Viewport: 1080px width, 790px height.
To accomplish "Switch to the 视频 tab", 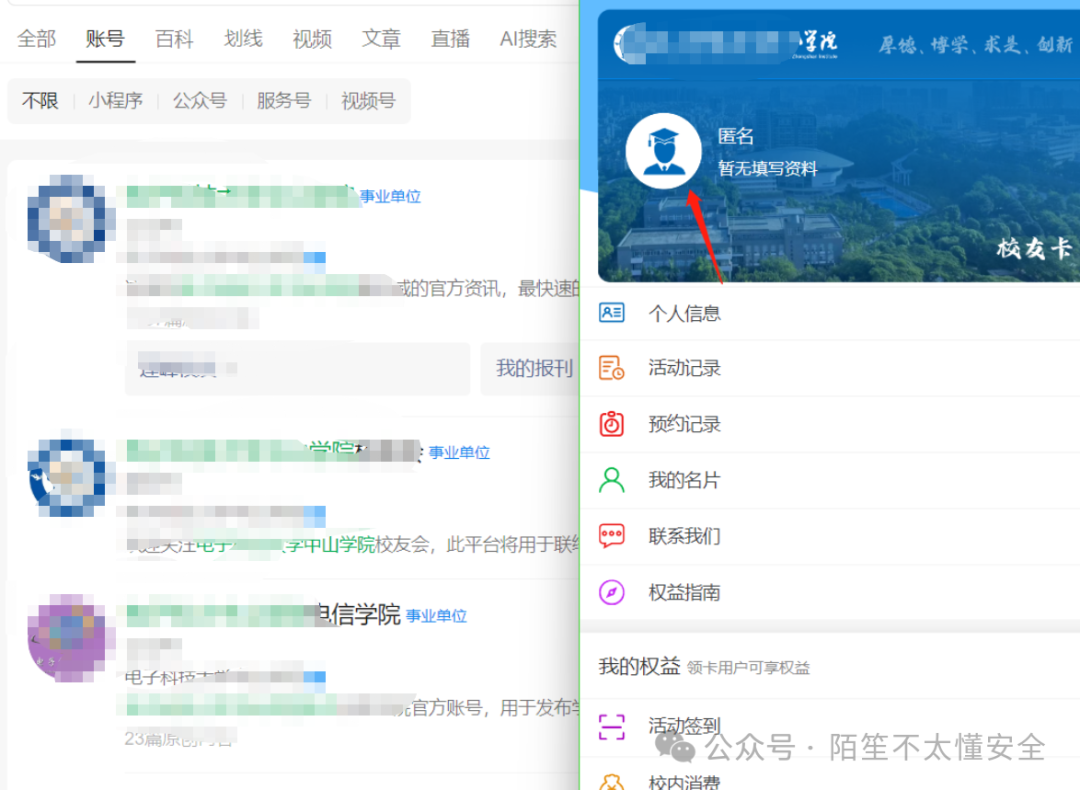I will 311,39.
